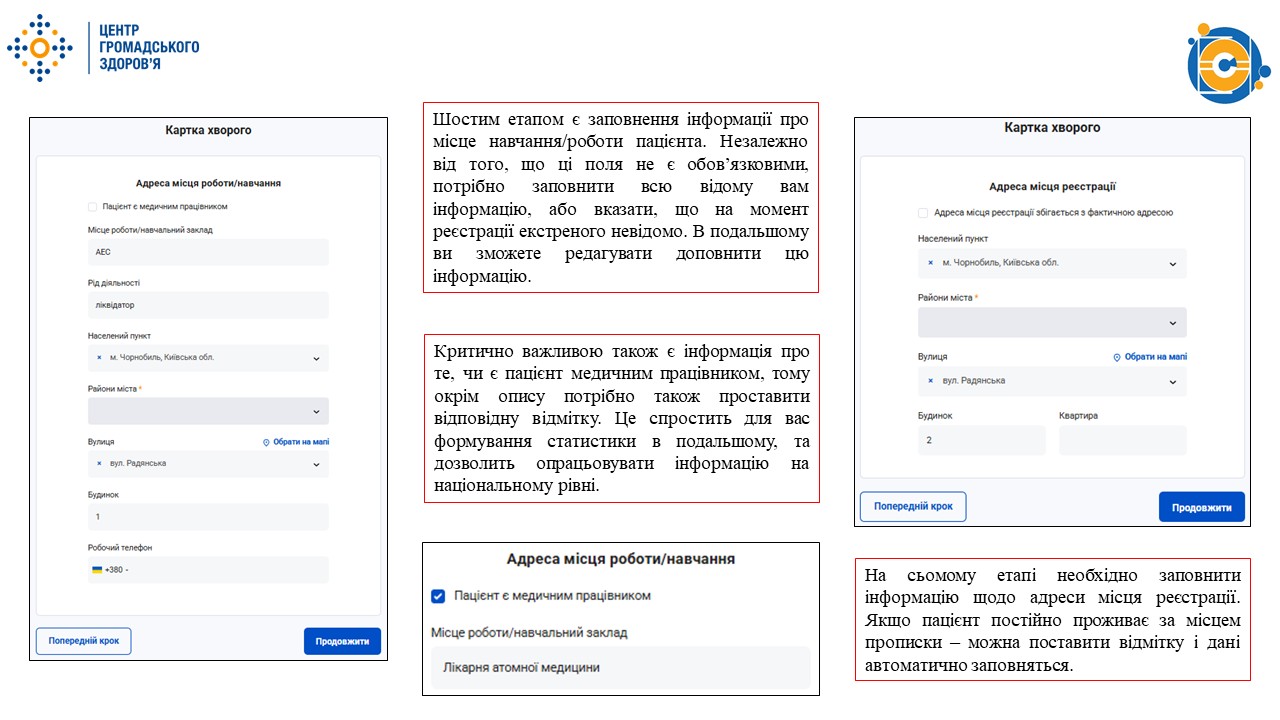Click the Будинок input field showing 2
The width and height of the screenshot is (1280, 720).
click(x=980, y=440)
